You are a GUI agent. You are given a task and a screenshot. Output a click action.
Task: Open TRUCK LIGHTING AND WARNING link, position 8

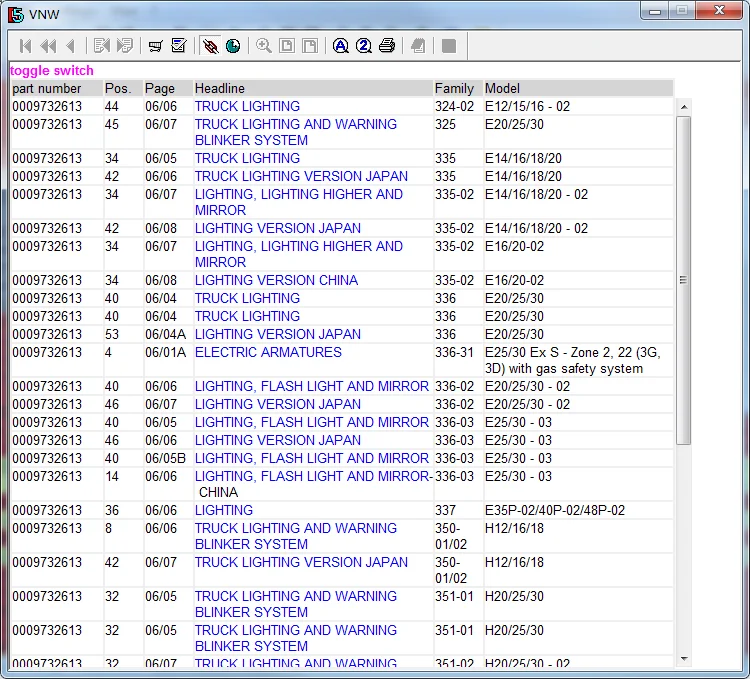tap(296, 536)
